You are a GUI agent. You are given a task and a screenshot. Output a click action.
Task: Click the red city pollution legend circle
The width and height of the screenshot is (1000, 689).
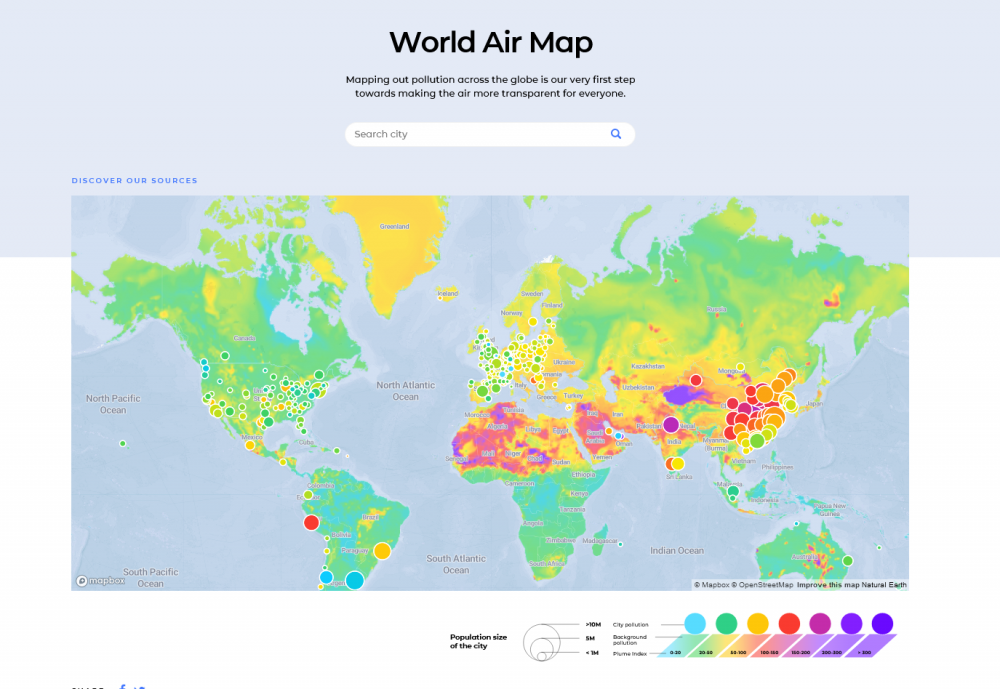pyautogui.click(x=789, y=624)
